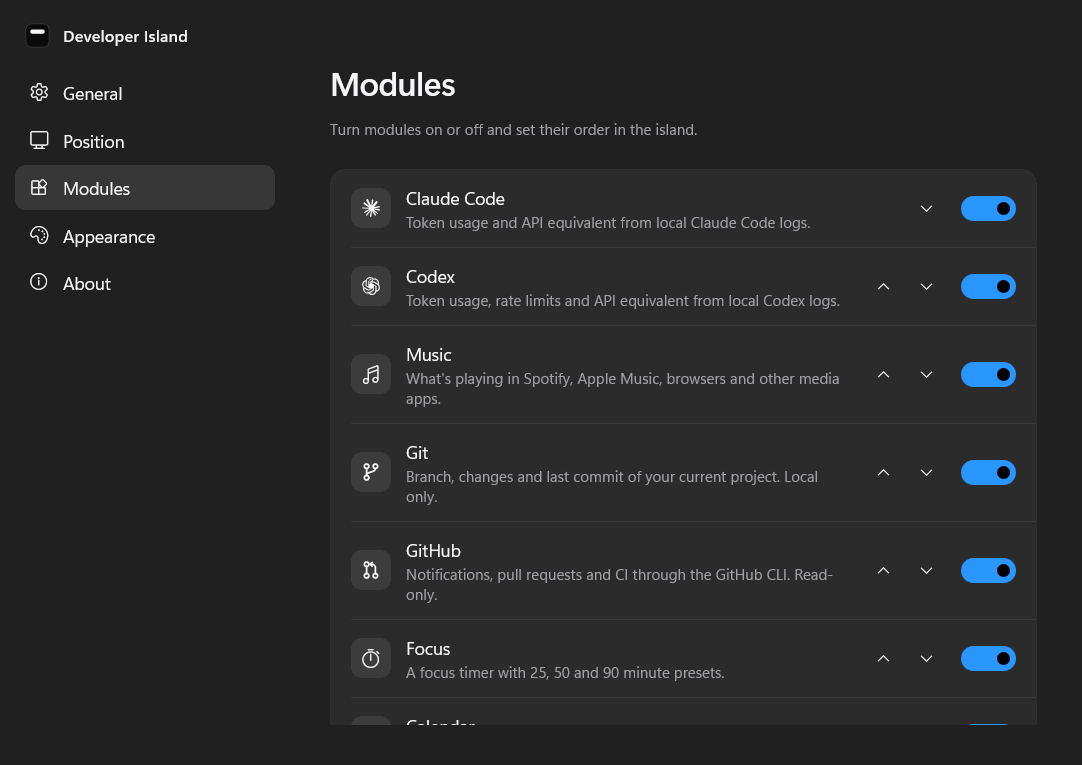
Task: Click the About info icon
Action: click(39, 282)
